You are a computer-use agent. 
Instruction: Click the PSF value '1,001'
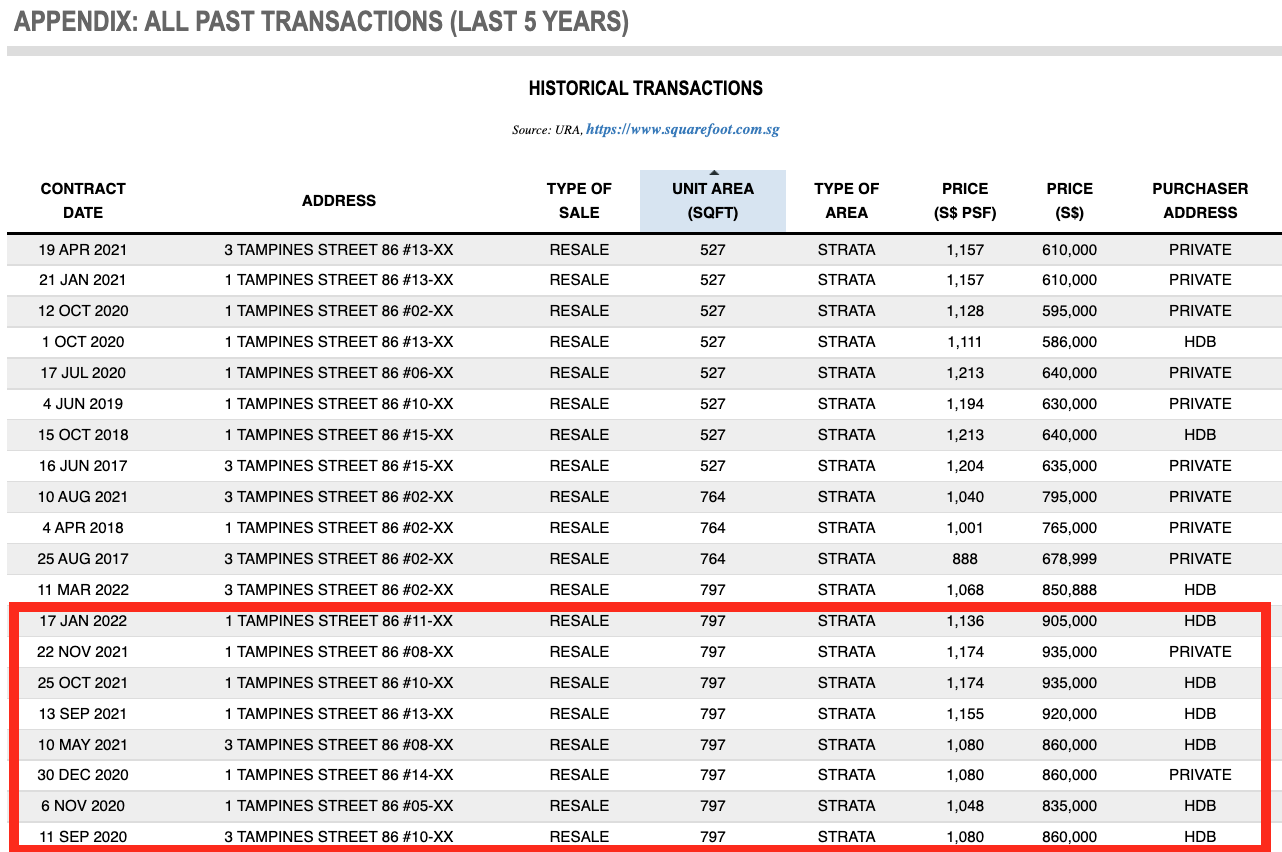pos(965,528)
